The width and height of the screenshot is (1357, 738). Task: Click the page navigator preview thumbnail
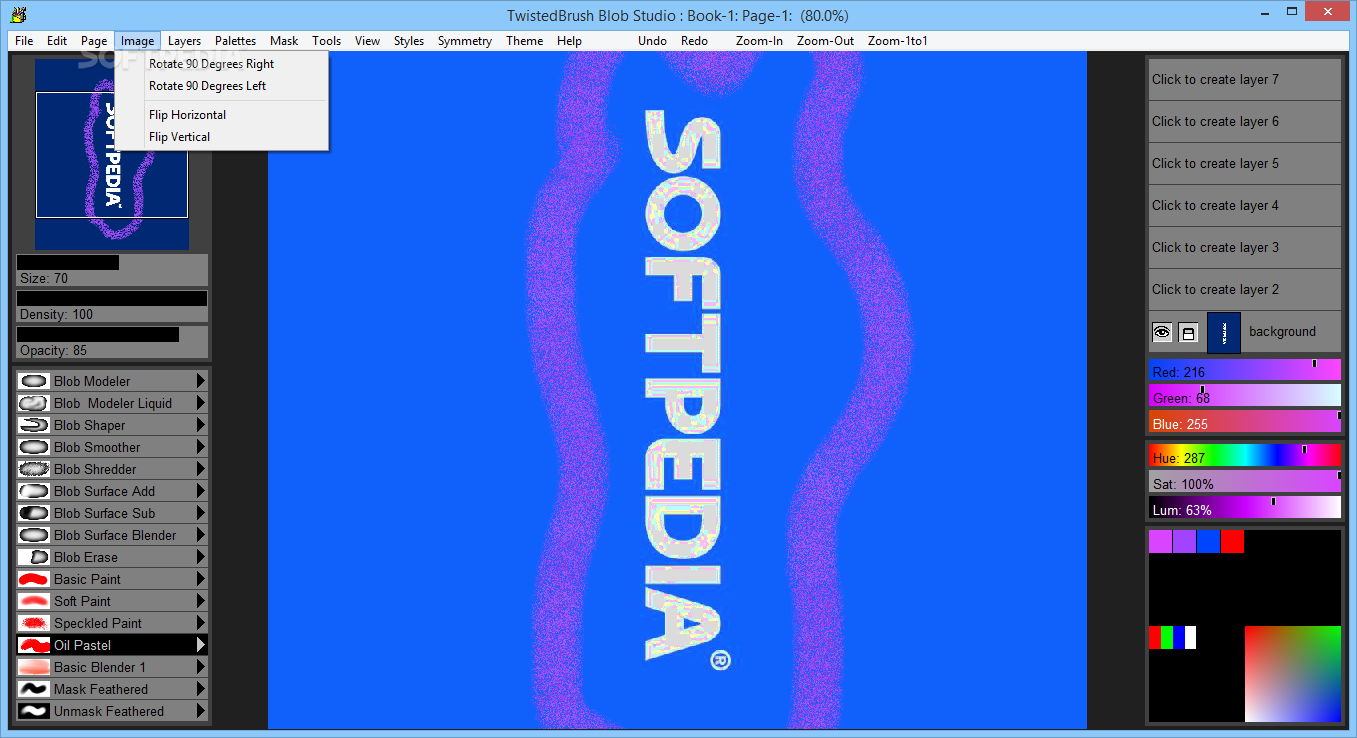coord(112,154)
